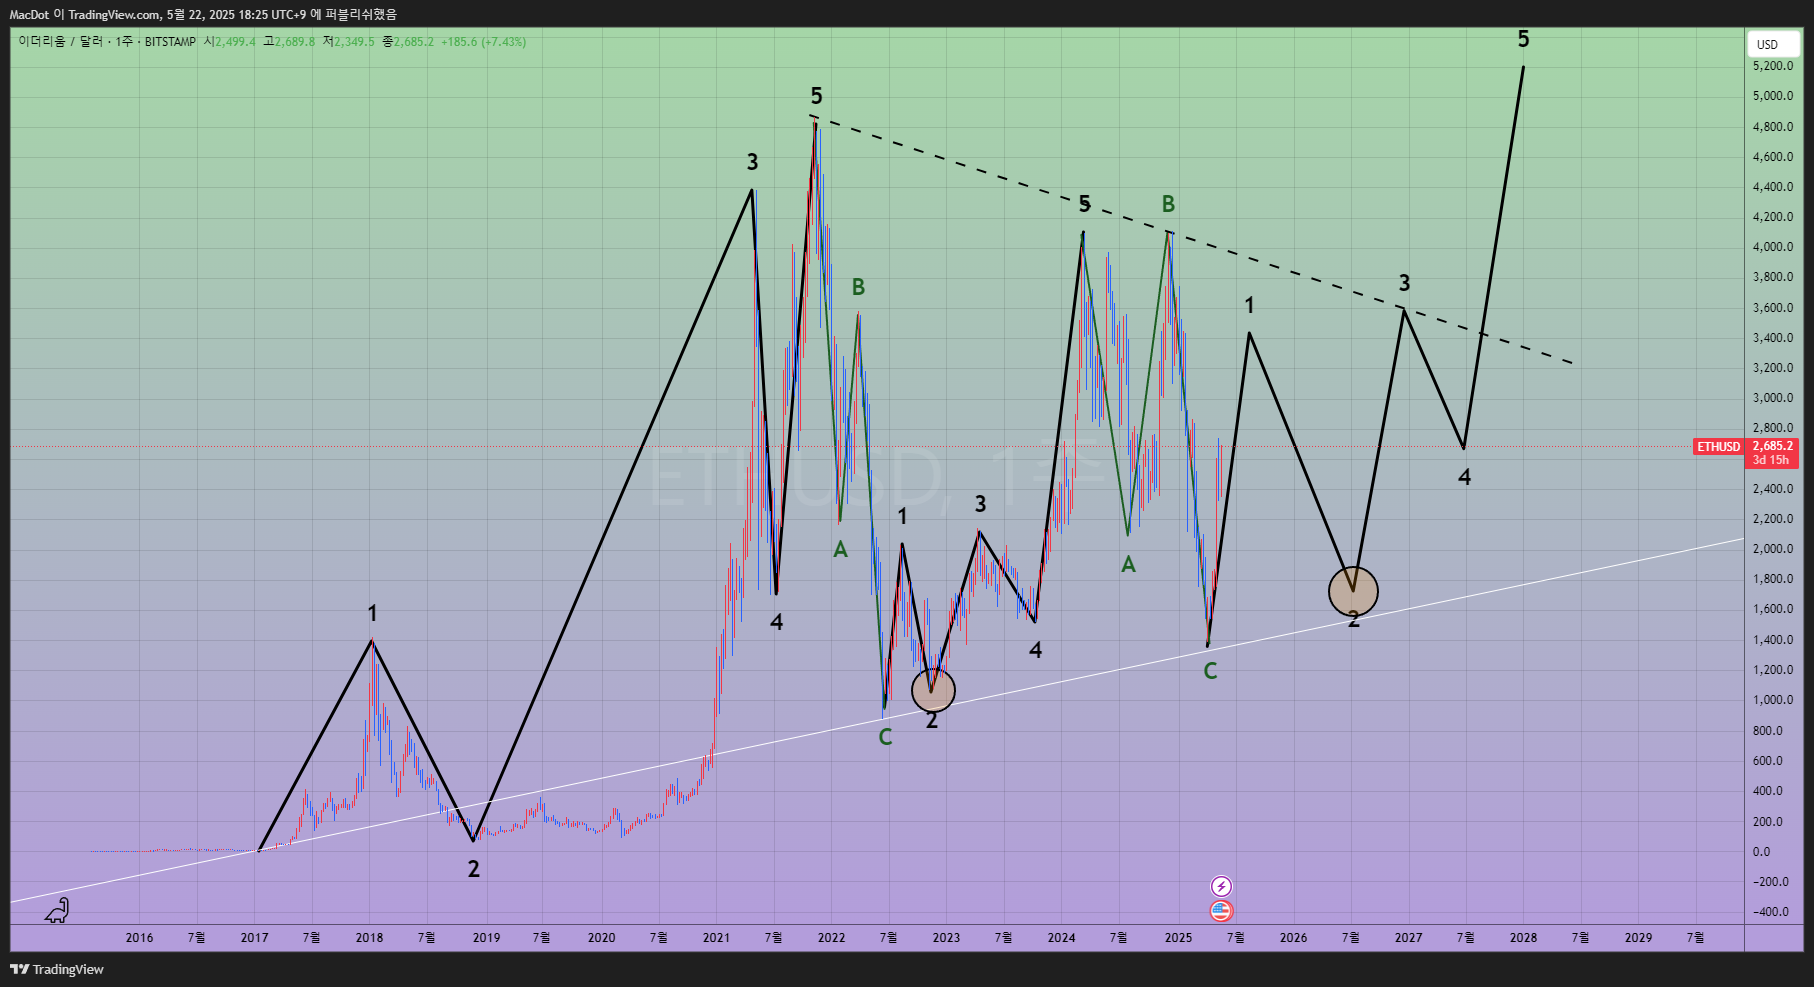Image resolution: width=1814 pixels, height=987 pixels.
Task: Click the 3d 15h bar countdown
Action: 1771,460
